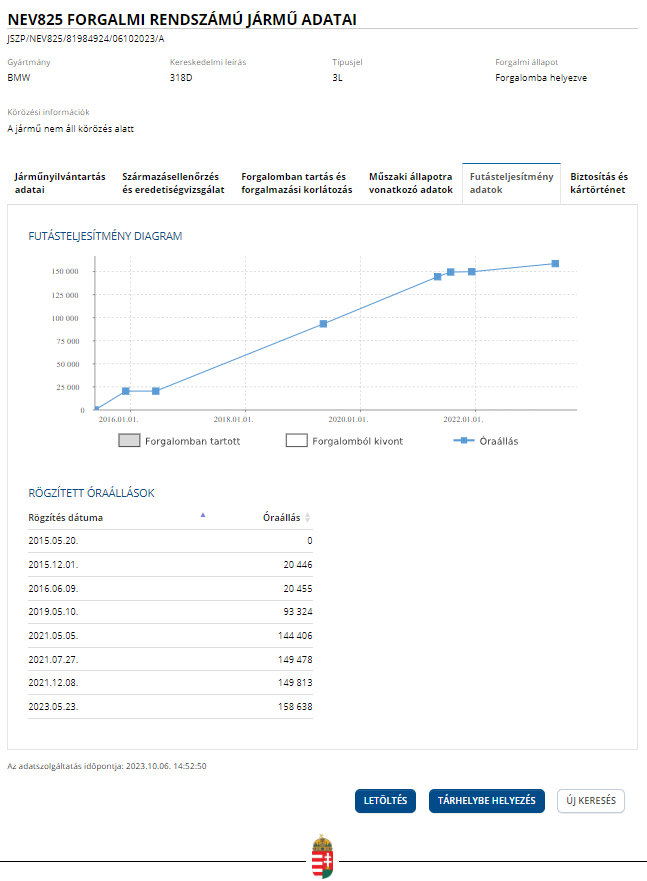
Task: Click the 2016.06.09 chart data point
Action: [x=156, y=391]
